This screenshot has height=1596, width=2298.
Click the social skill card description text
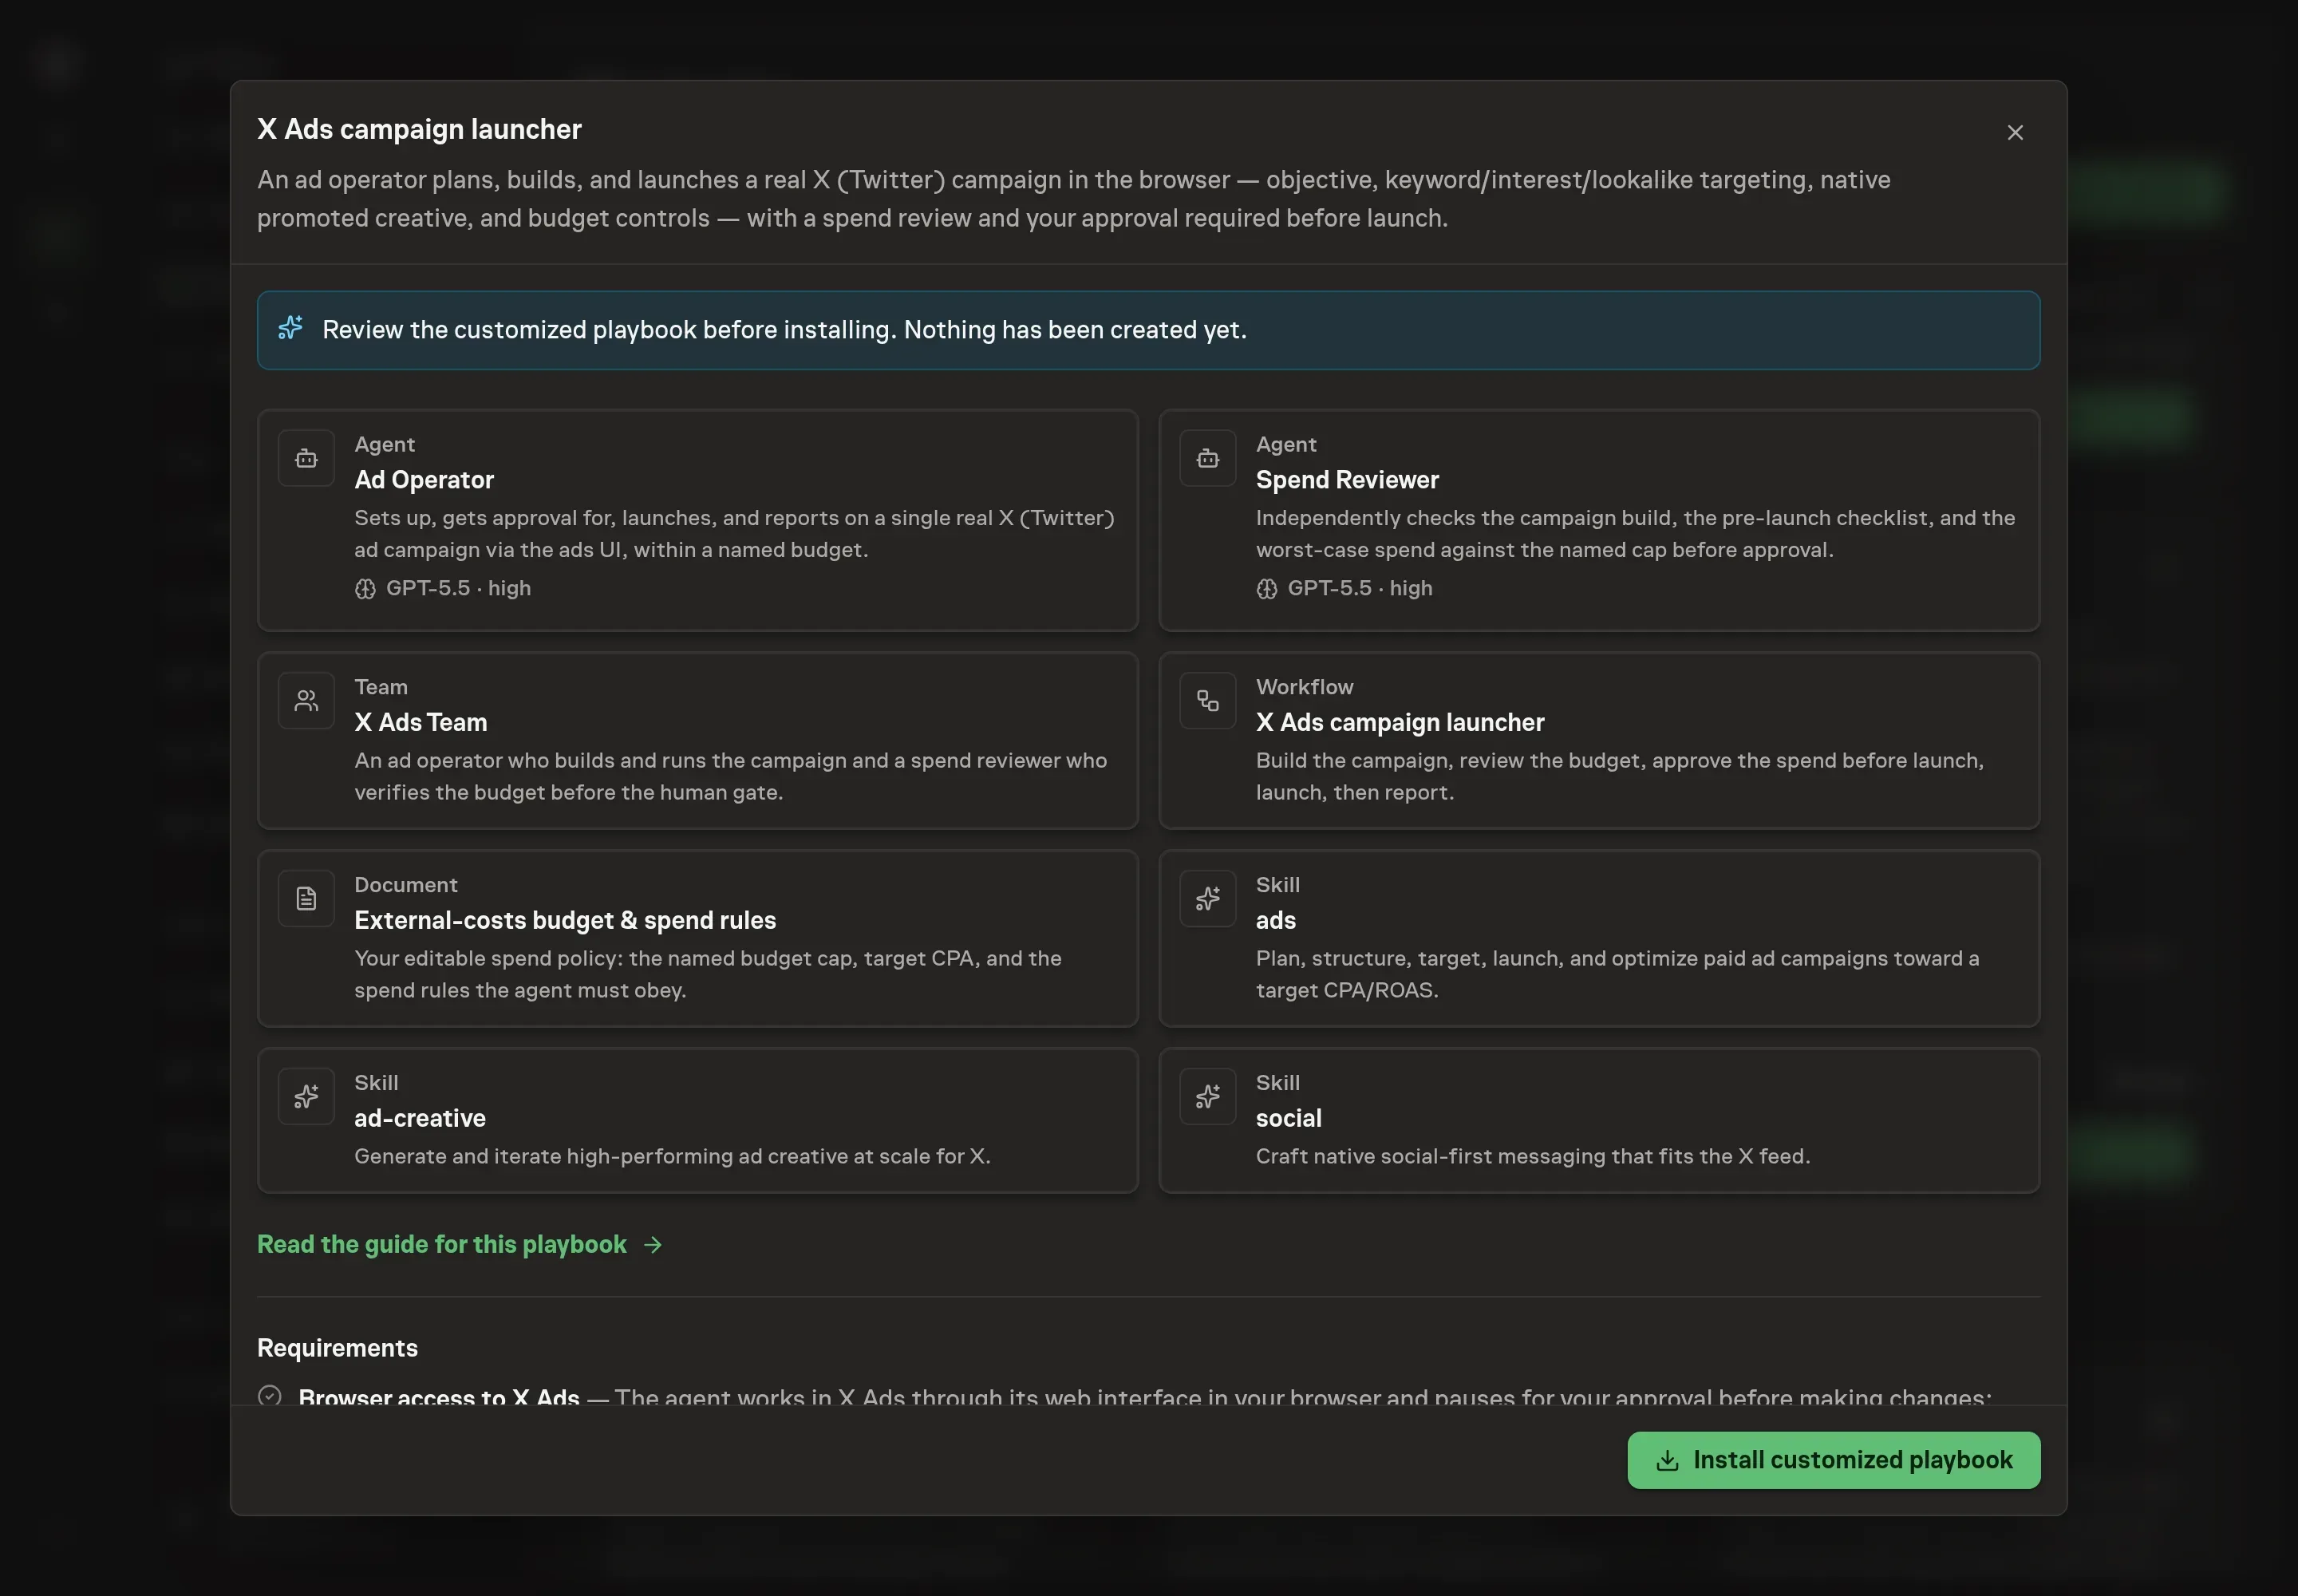pos(1532,1156)
